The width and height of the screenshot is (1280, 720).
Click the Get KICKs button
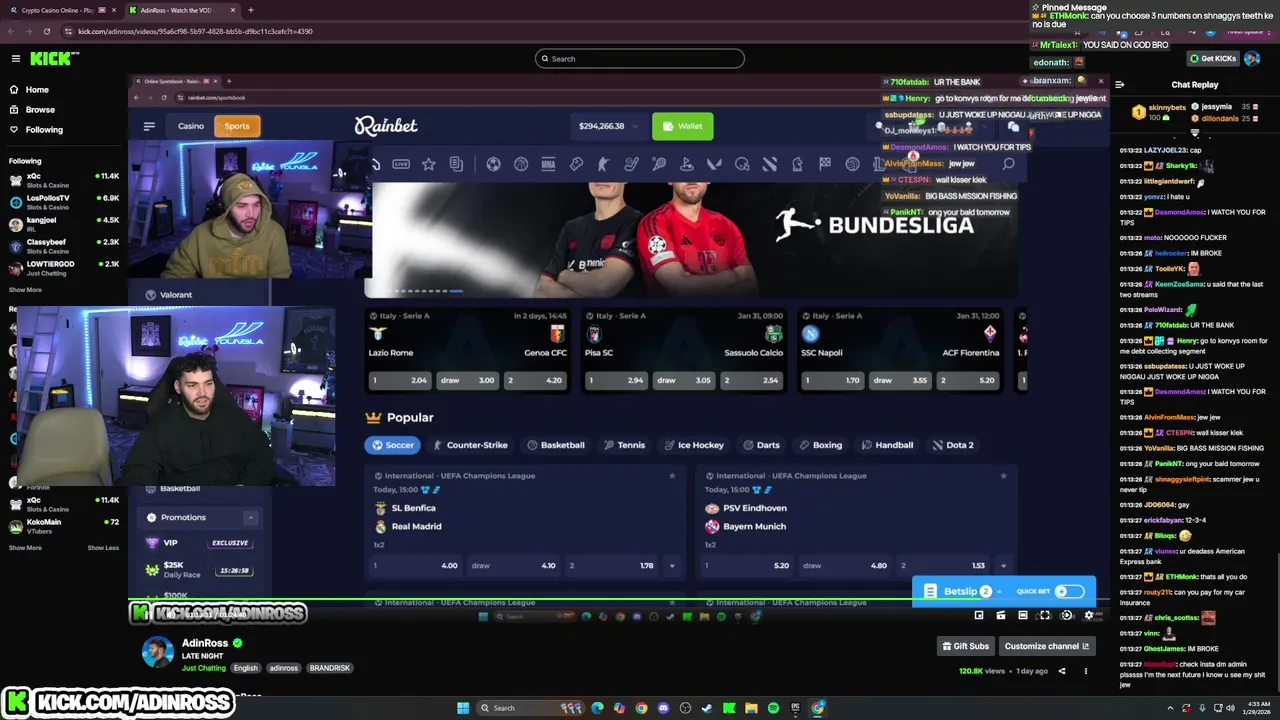click(1212, 58)
